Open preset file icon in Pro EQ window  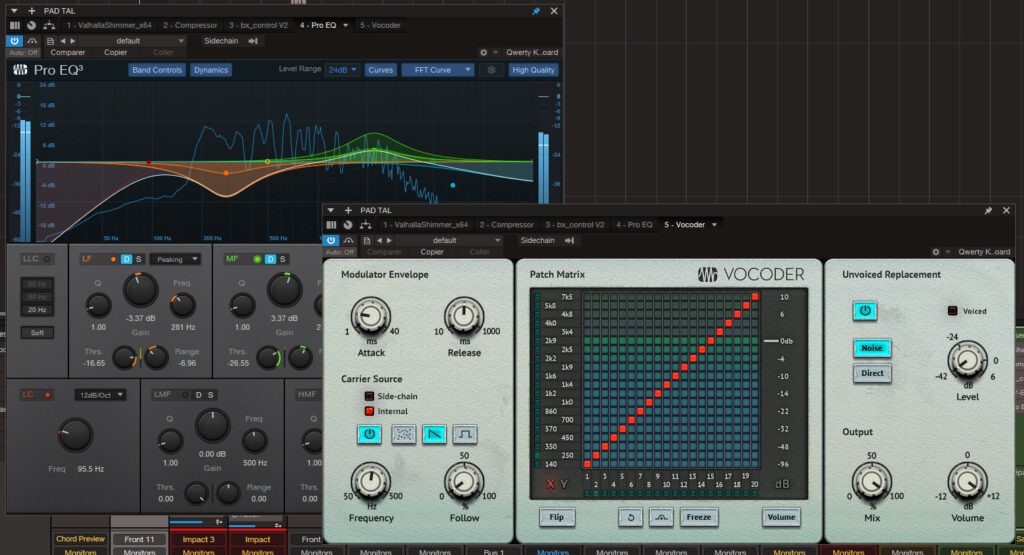[50, 40]
